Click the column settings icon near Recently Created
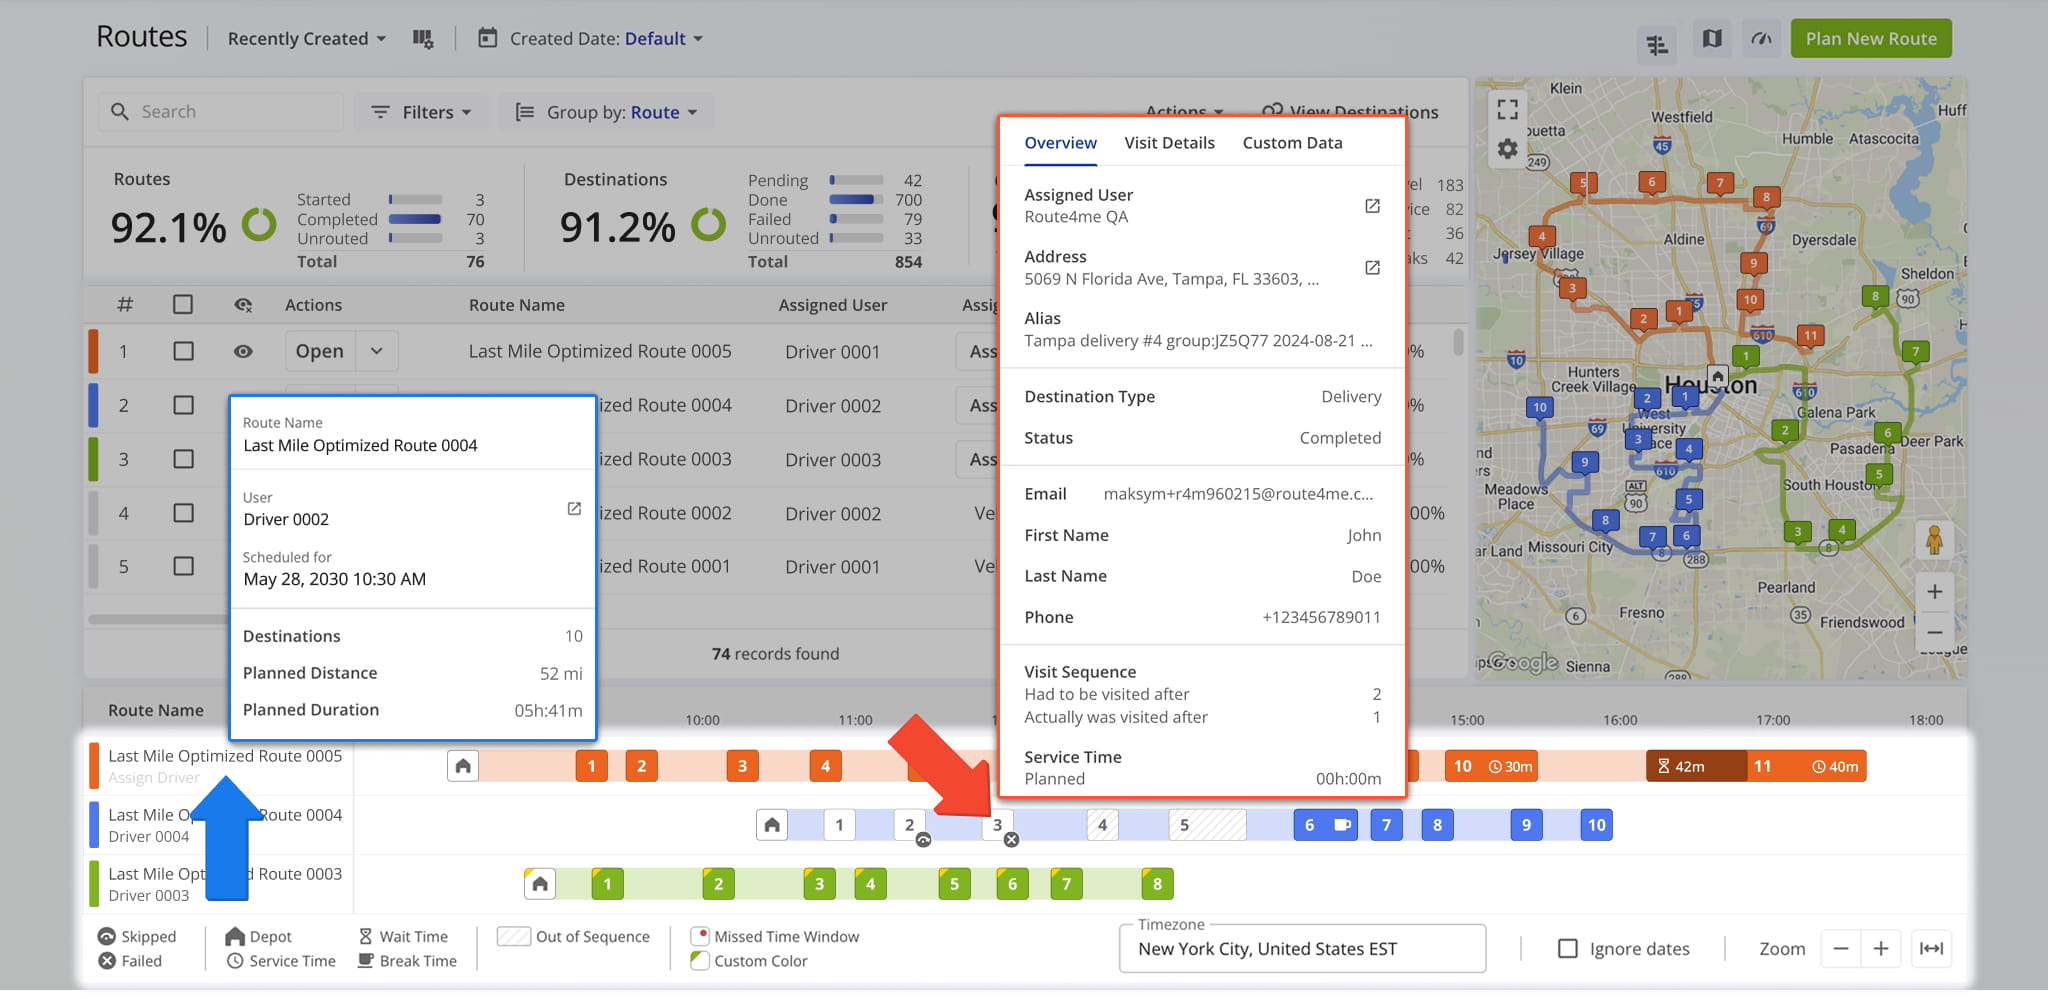This screenshot has height=999, width=2048. (423, 39)
